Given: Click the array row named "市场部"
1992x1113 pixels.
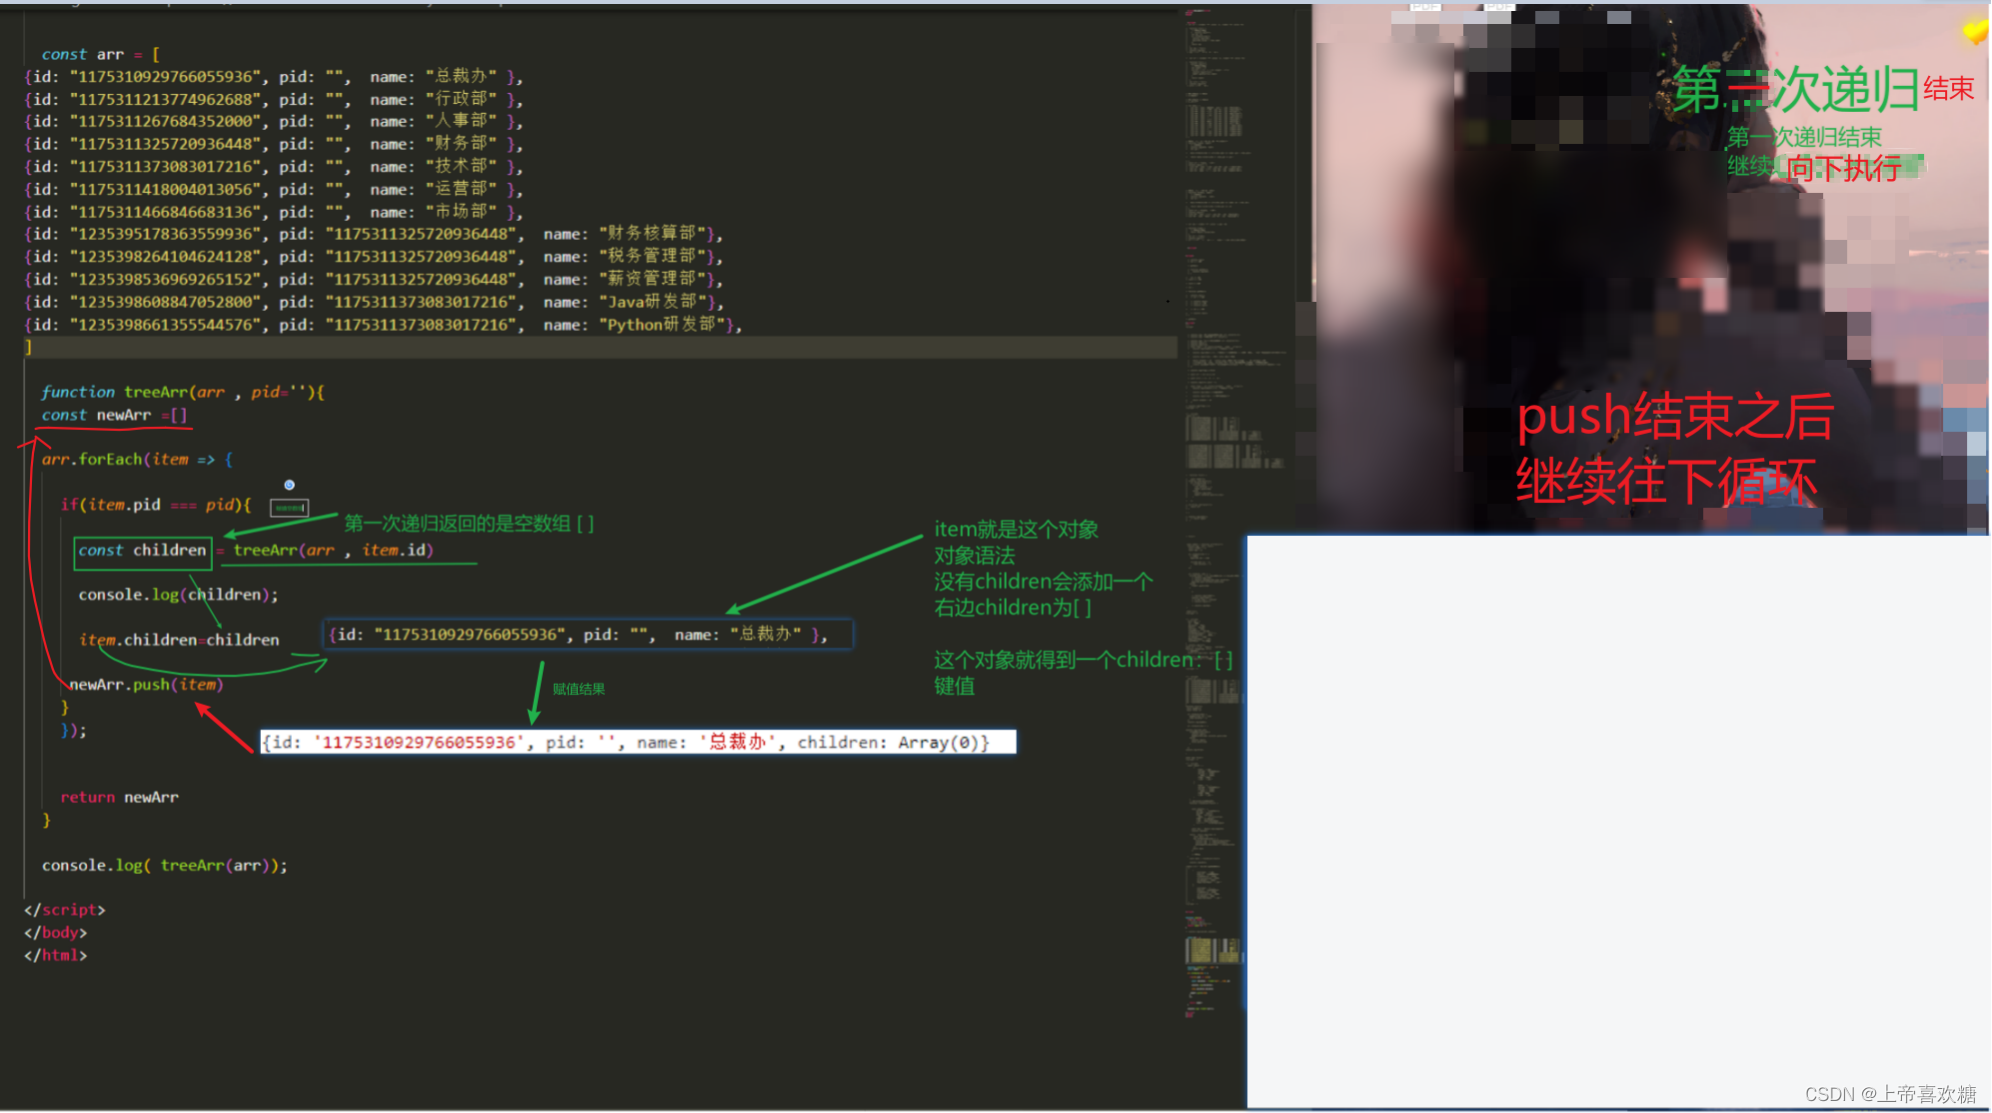Looking at the screenshot, I should tap(273, 212).
